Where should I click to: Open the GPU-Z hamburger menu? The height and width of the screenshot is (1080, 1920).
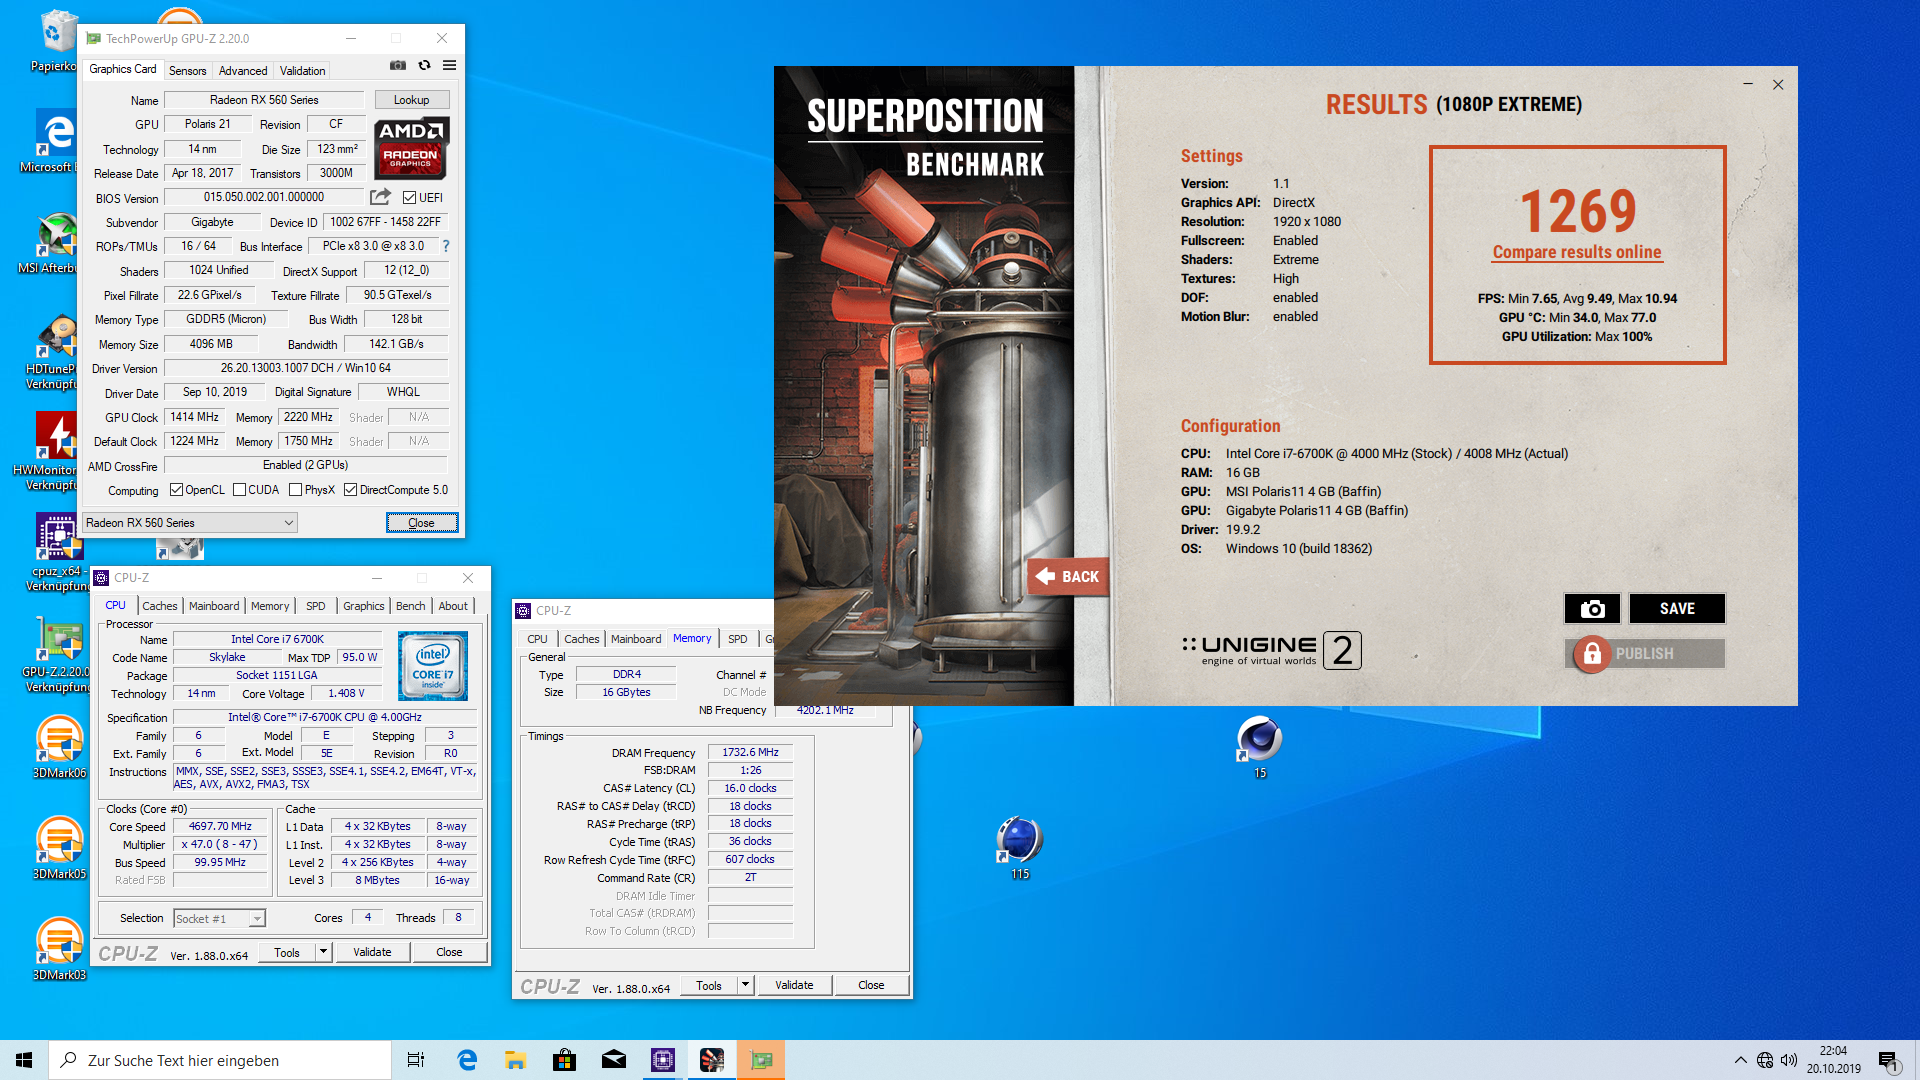coord(450,65)
